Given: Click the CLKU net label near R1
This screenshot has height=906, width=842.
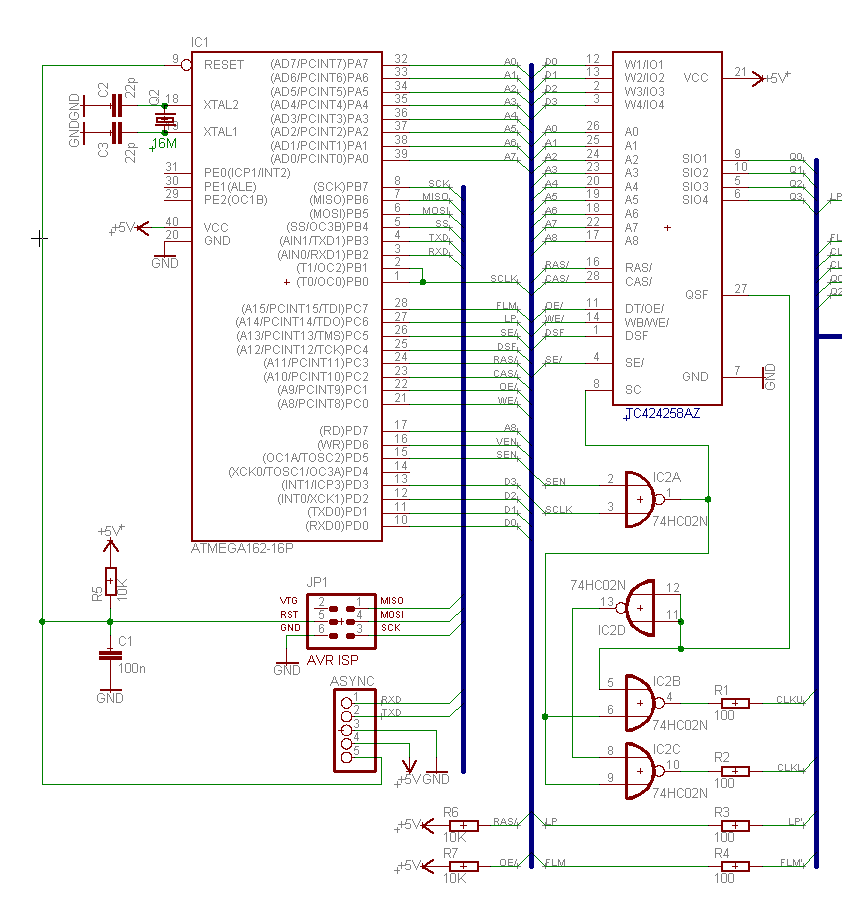Looking at the screenshot, I should click(x=790, y=700).
